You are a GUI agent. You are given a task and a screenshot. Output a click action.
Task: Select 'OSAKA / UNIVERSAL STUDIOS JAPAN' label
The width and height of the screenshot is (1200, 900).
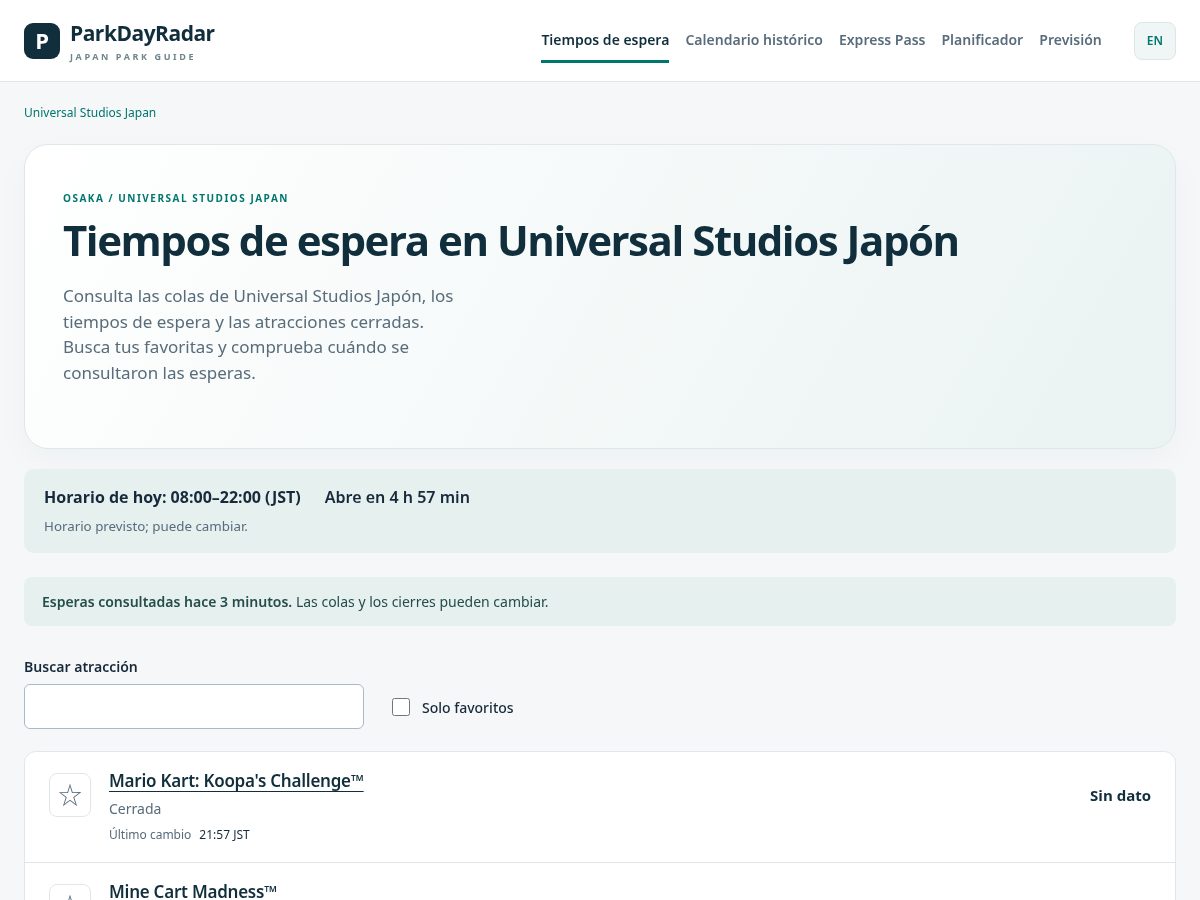coord(175,198)
